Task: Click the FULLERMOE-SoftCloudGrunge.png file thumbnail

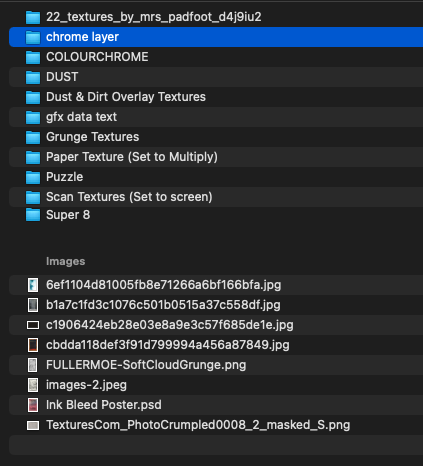Action: click(x=33, y=365)
